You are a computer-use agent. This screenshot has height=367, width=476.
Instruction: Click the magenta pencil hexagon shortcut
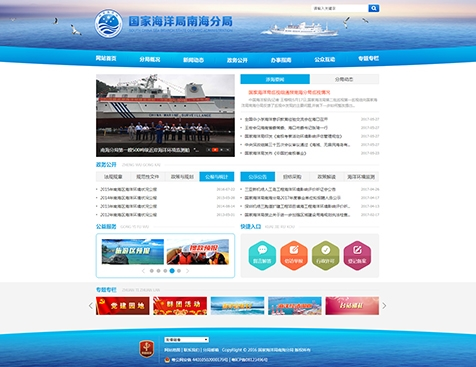pos(357,255)
